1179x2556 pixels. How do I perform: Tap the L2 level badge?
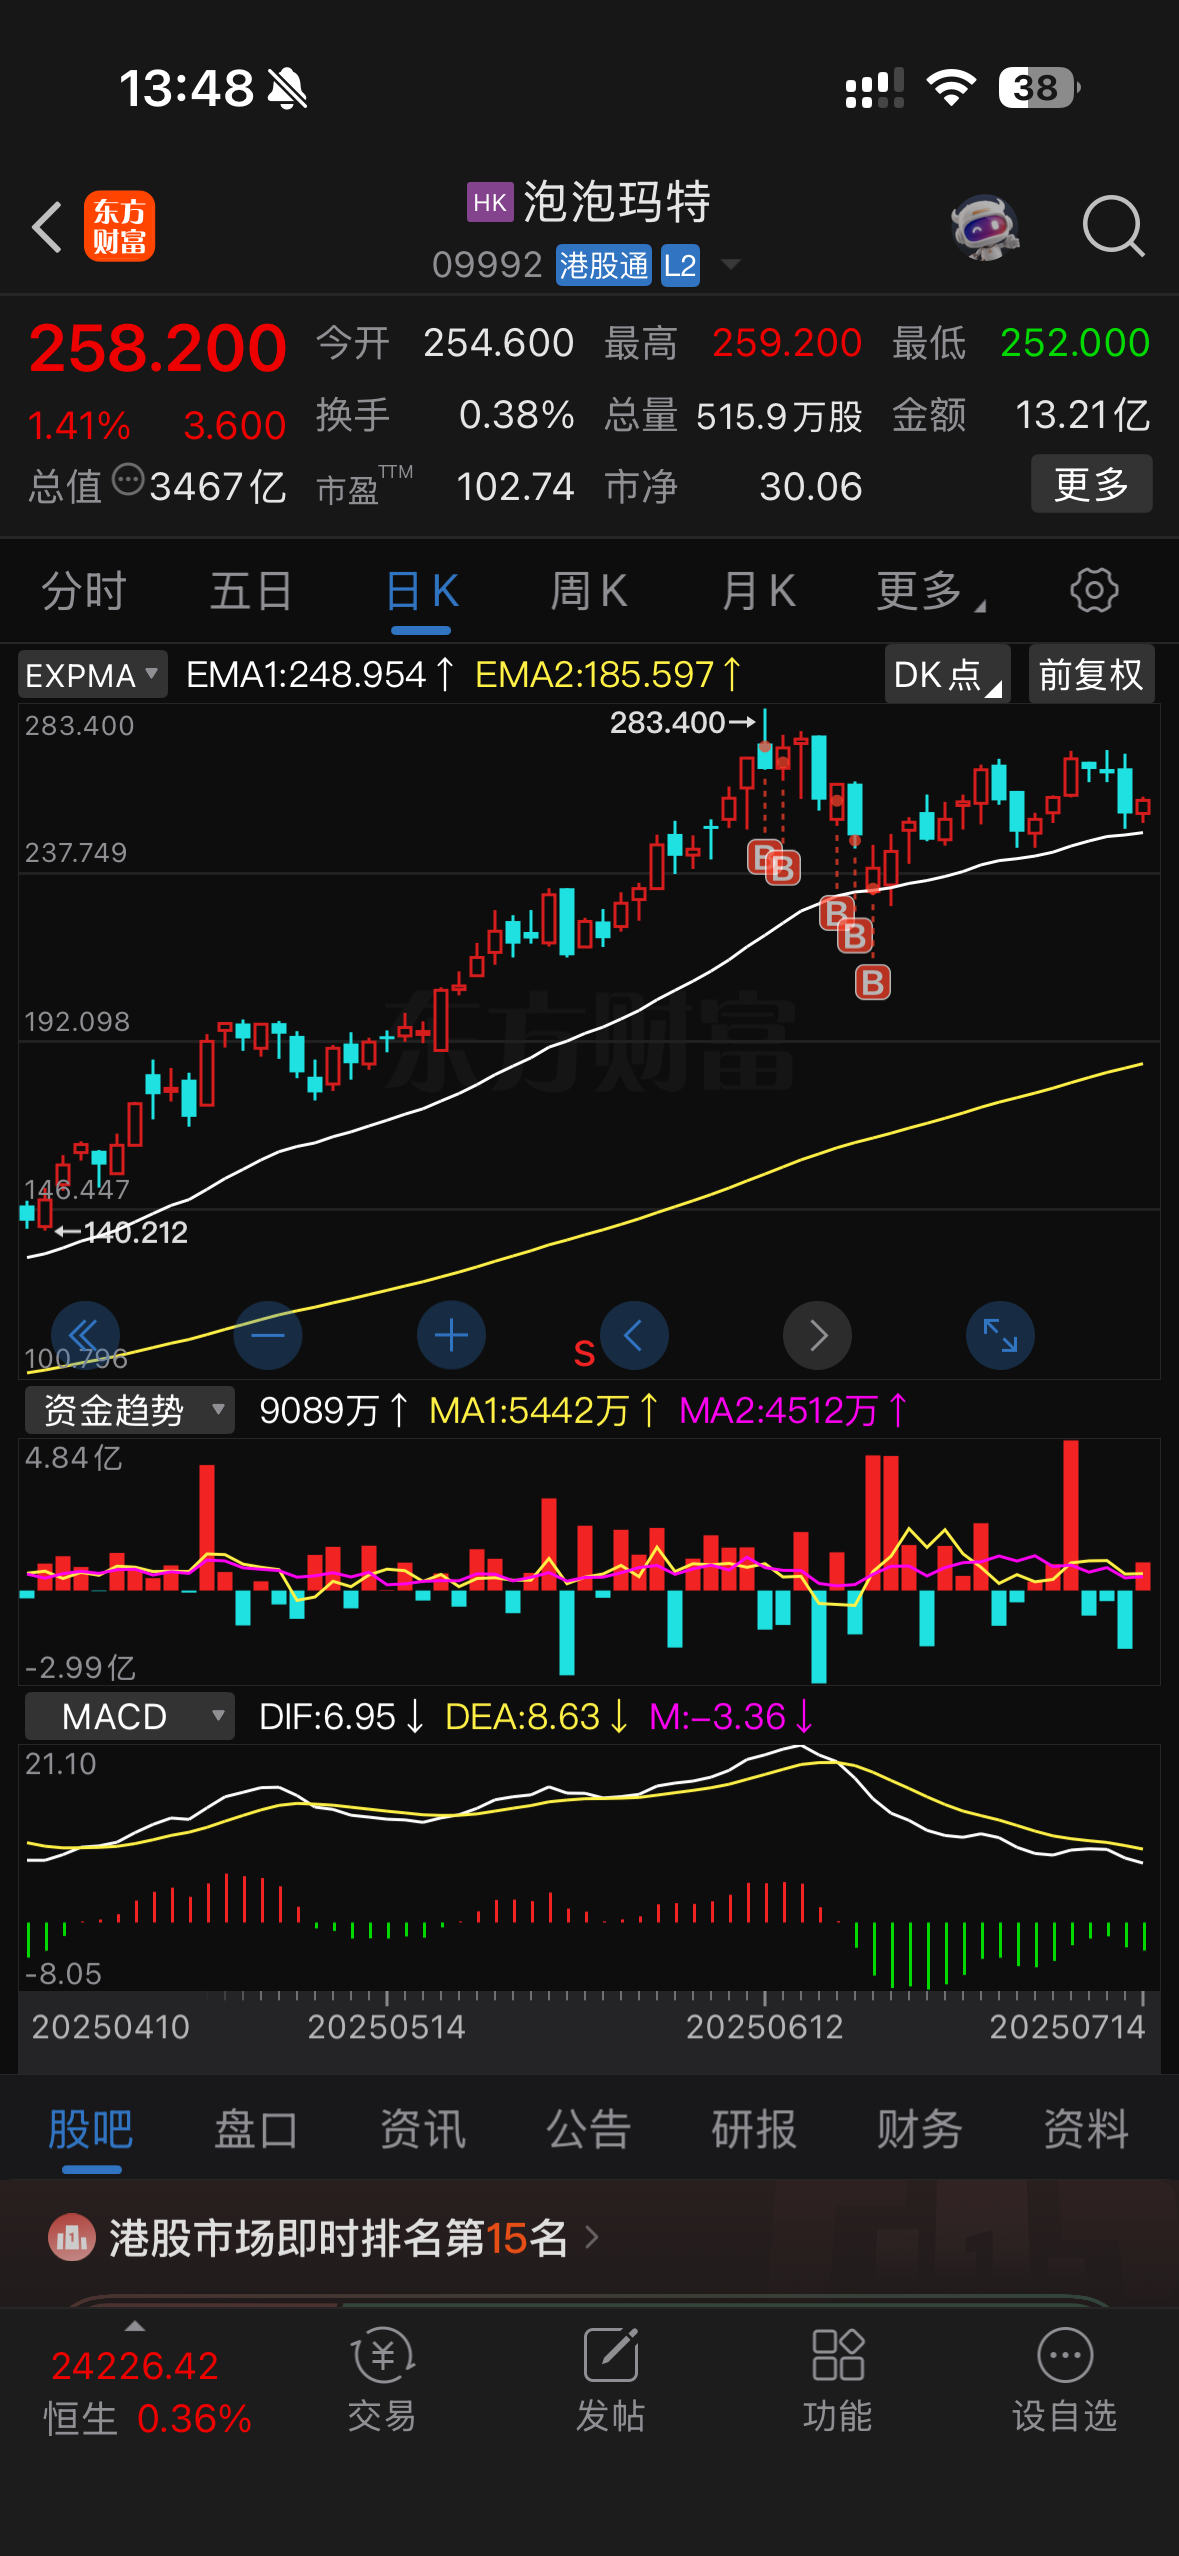point(680,266)
